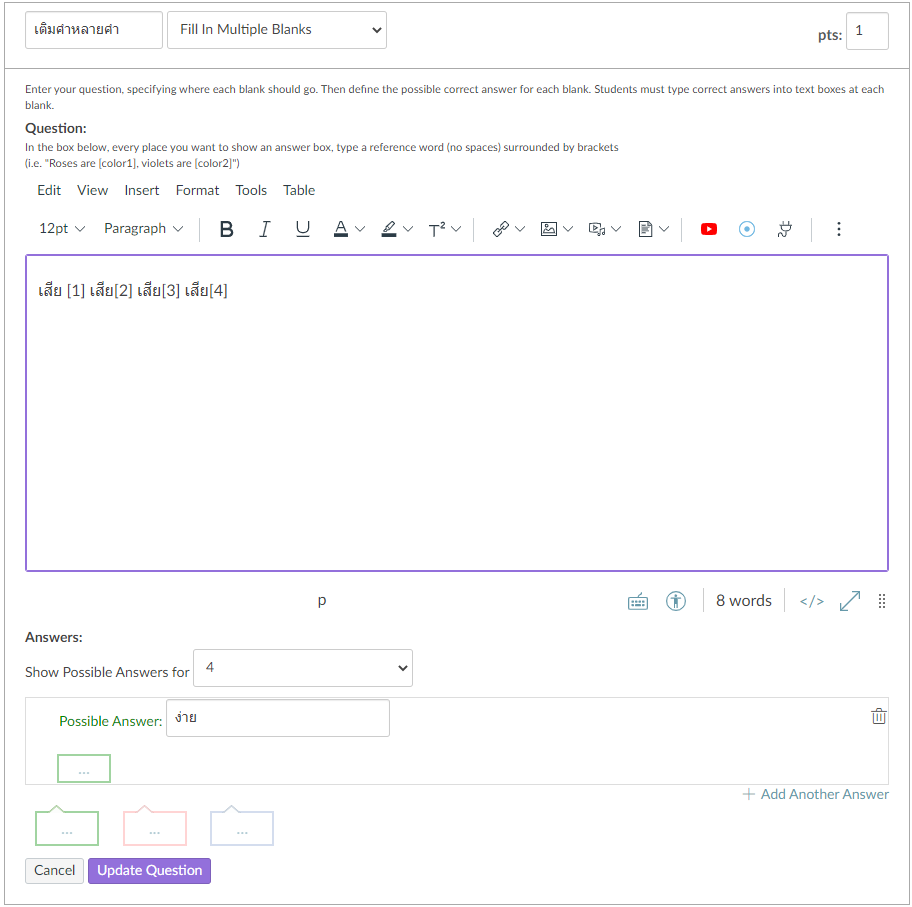Expand editor to fullscreen
Image resolution: width=912 pixels, height=907 pixels.
pos(850,601)
